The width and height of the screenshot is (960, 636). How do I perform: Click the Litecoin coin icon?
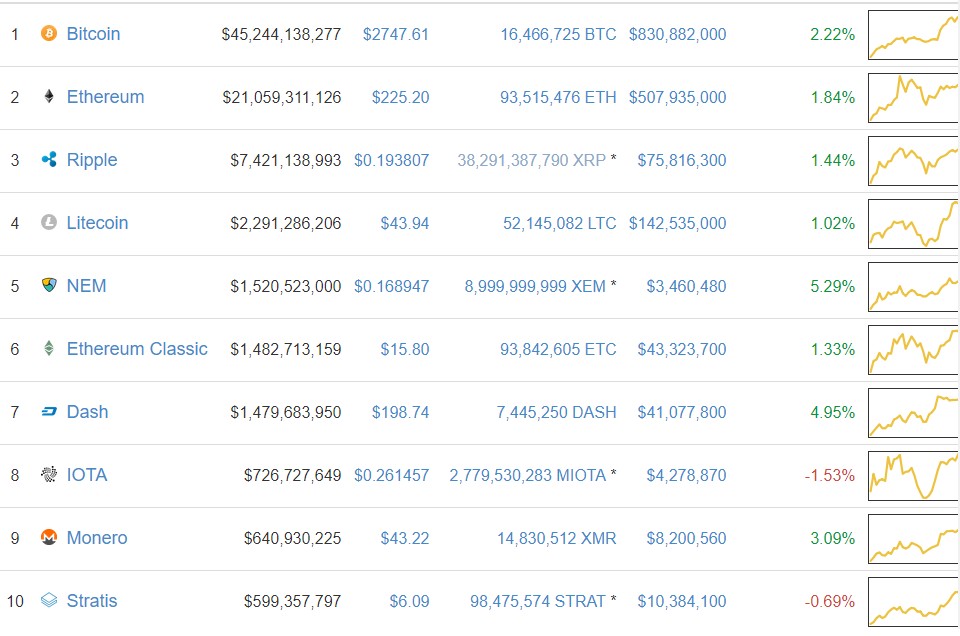pos(48,223)
